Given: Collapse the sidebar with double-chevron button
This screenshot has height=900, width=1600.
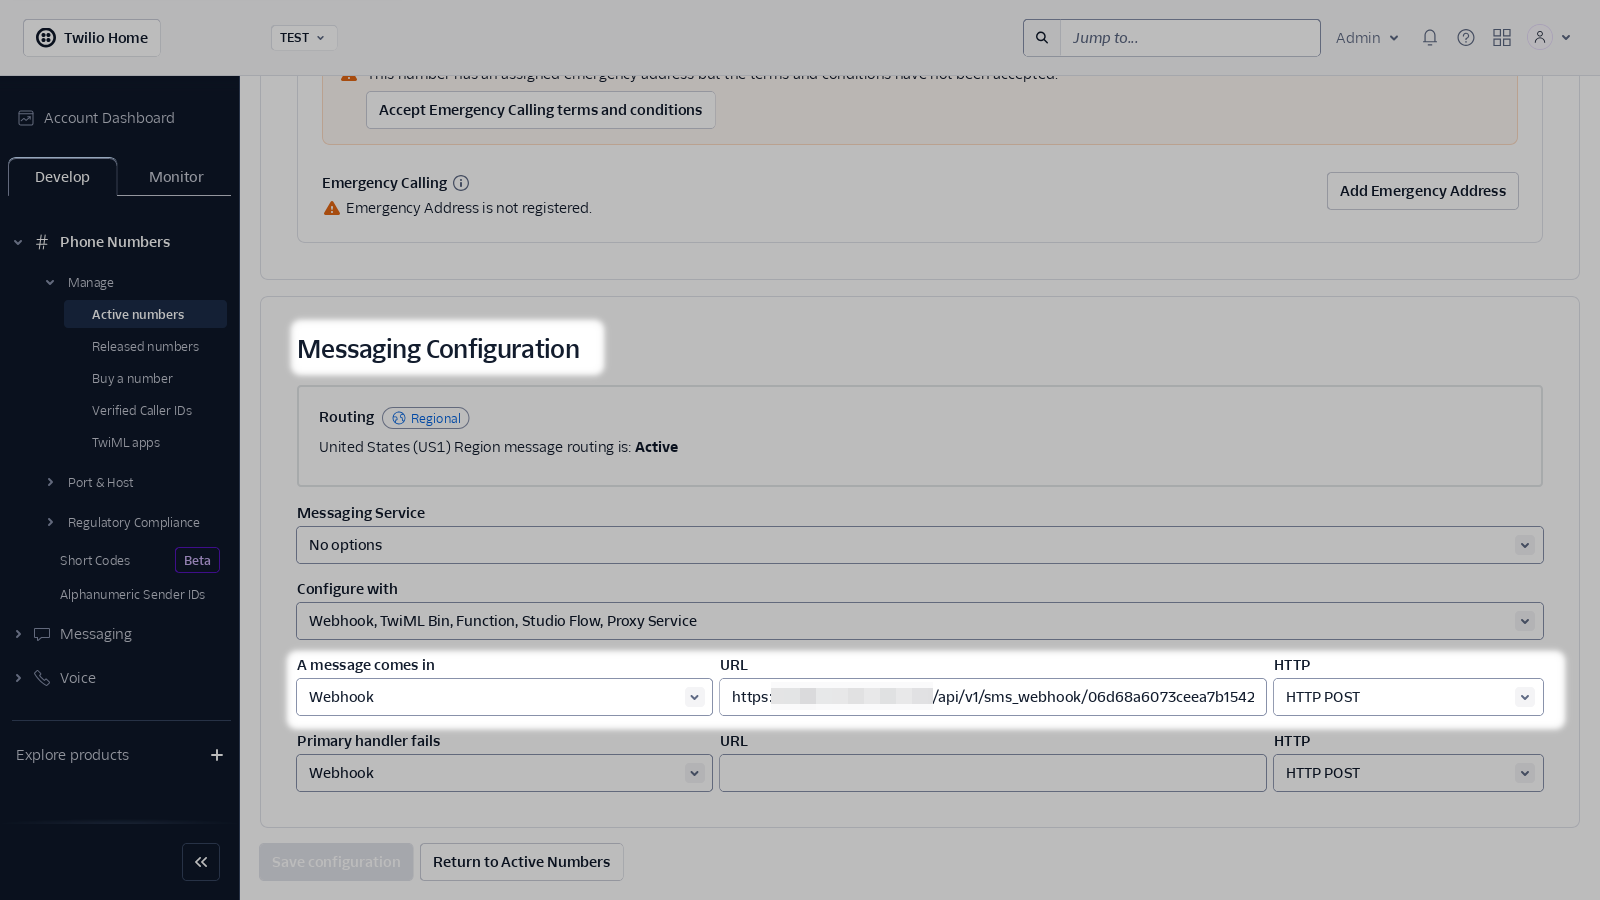Looking at the screenshot, I should pyautogui.click(x=201, y=862).
